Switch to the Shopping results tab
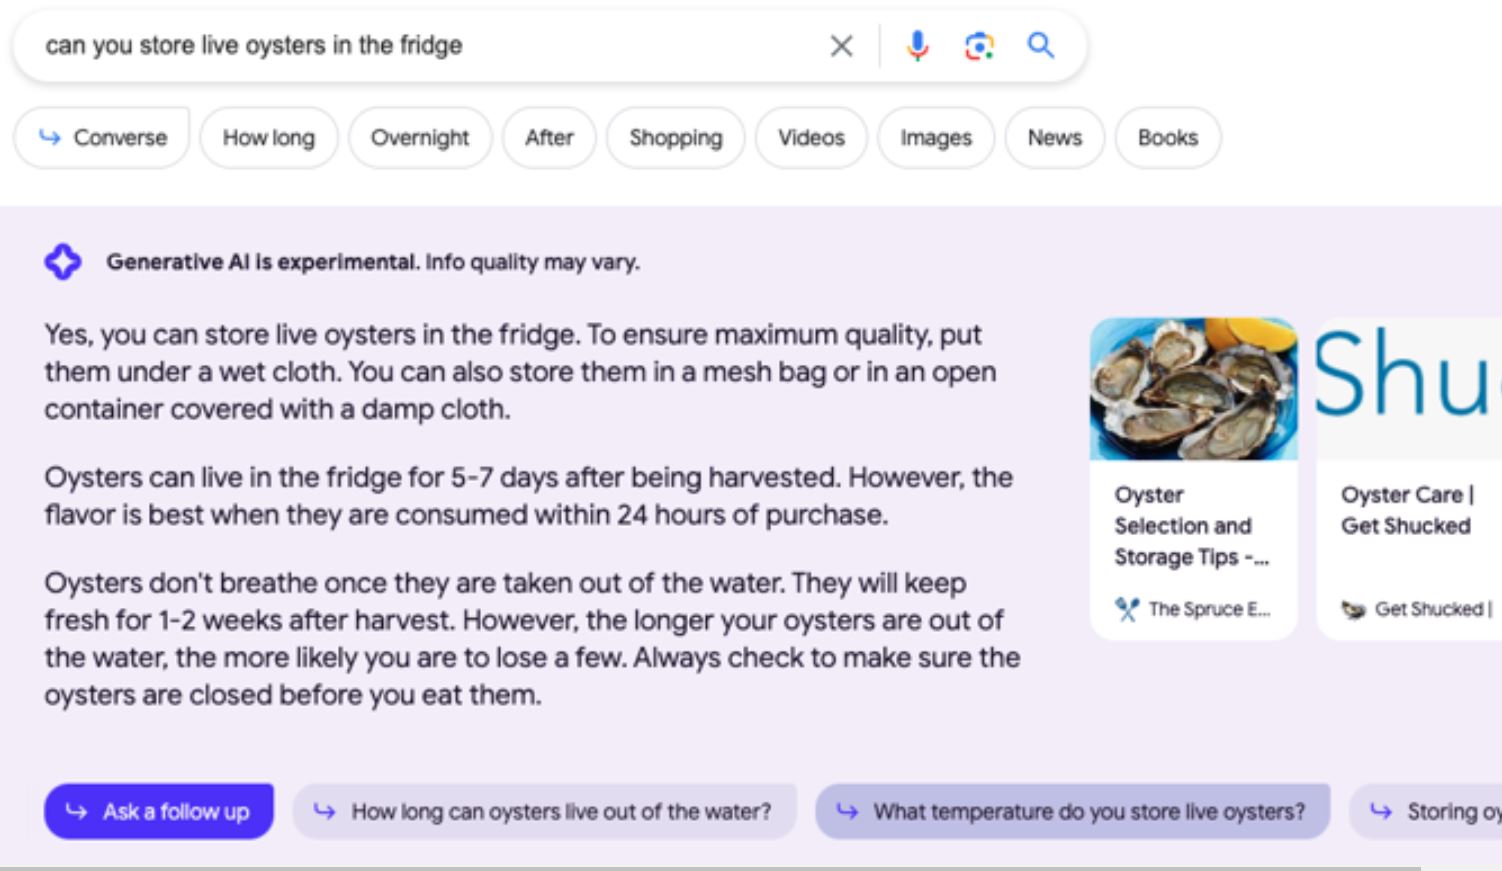 click(675, 138)
